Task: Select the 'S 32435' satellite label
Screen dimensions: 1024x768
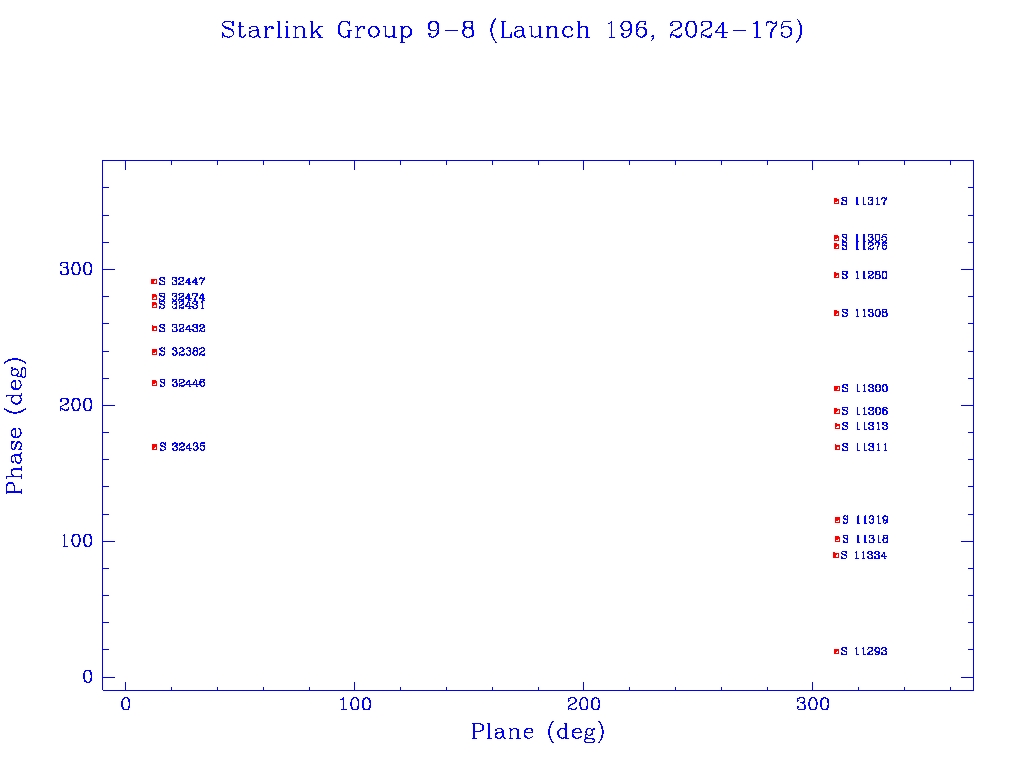Action: point(182,447)
